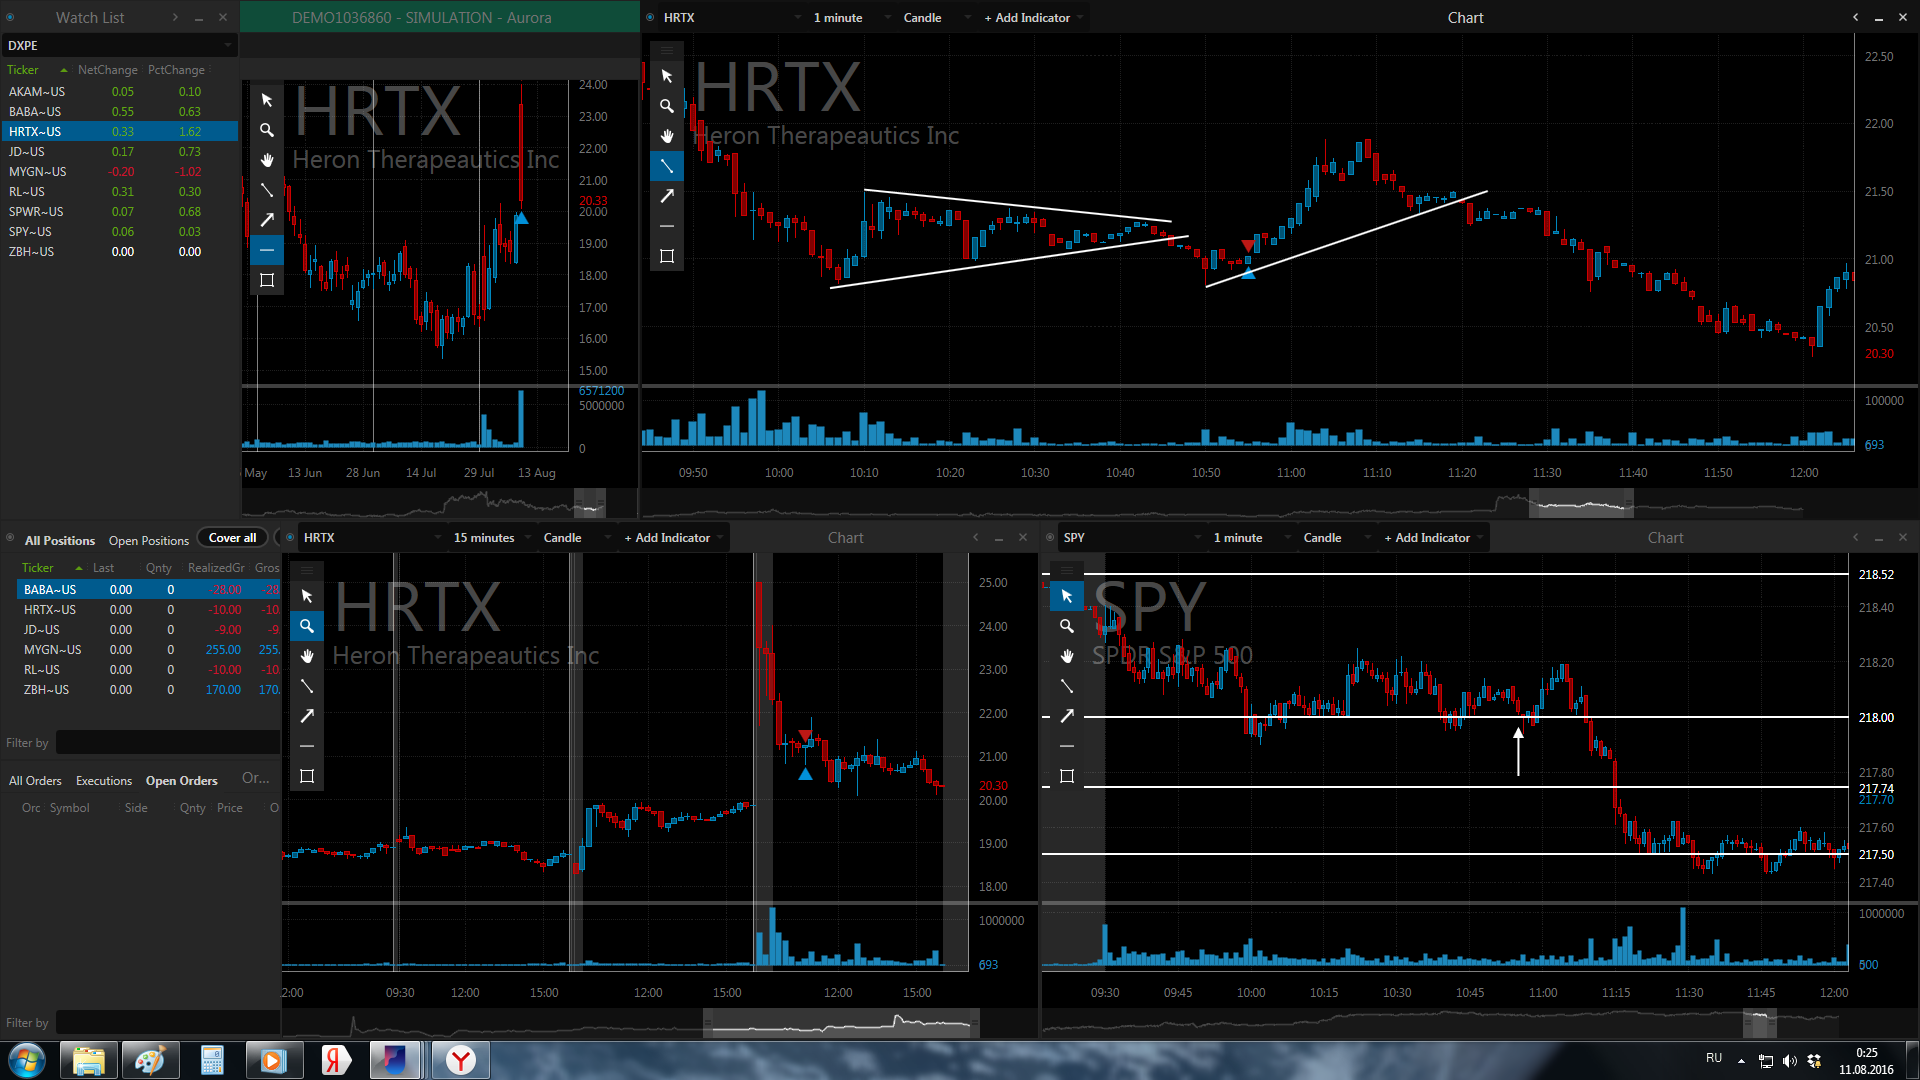The width and height of the screenshot is (1920, 1080).
Task: Select arrow tool on HRTX daily chart
Action: pos(267,220)
